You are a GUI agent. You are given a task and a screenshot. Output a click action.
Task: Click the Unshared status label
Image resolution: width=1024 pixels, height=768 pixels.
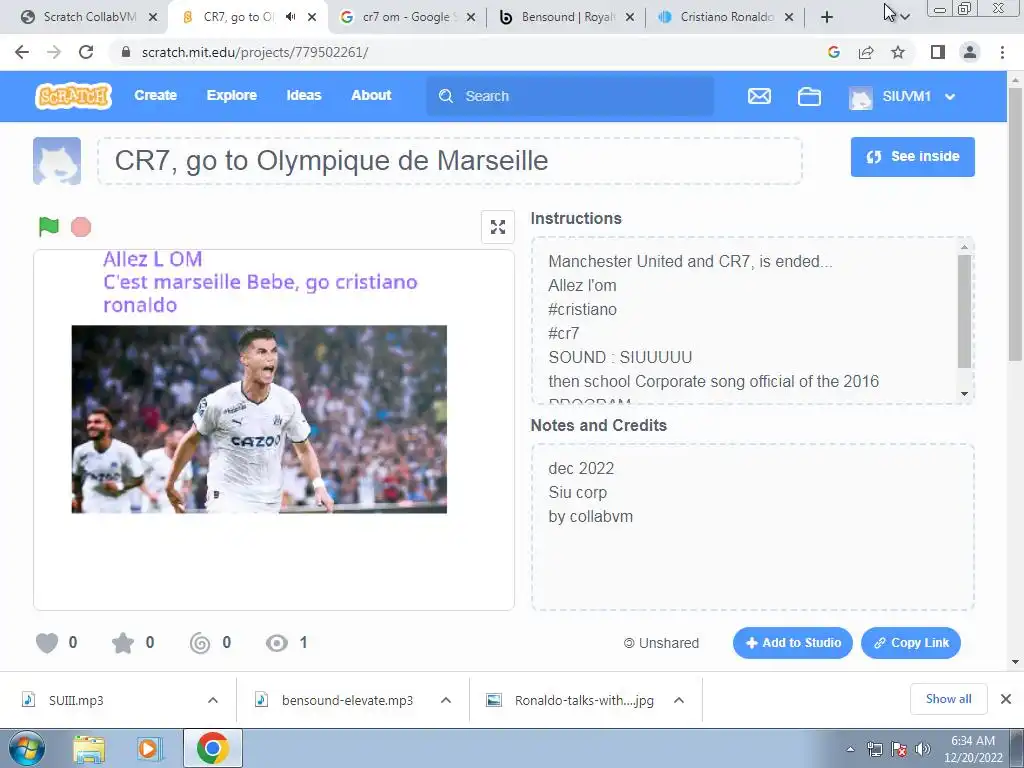(x=661, y=643)
